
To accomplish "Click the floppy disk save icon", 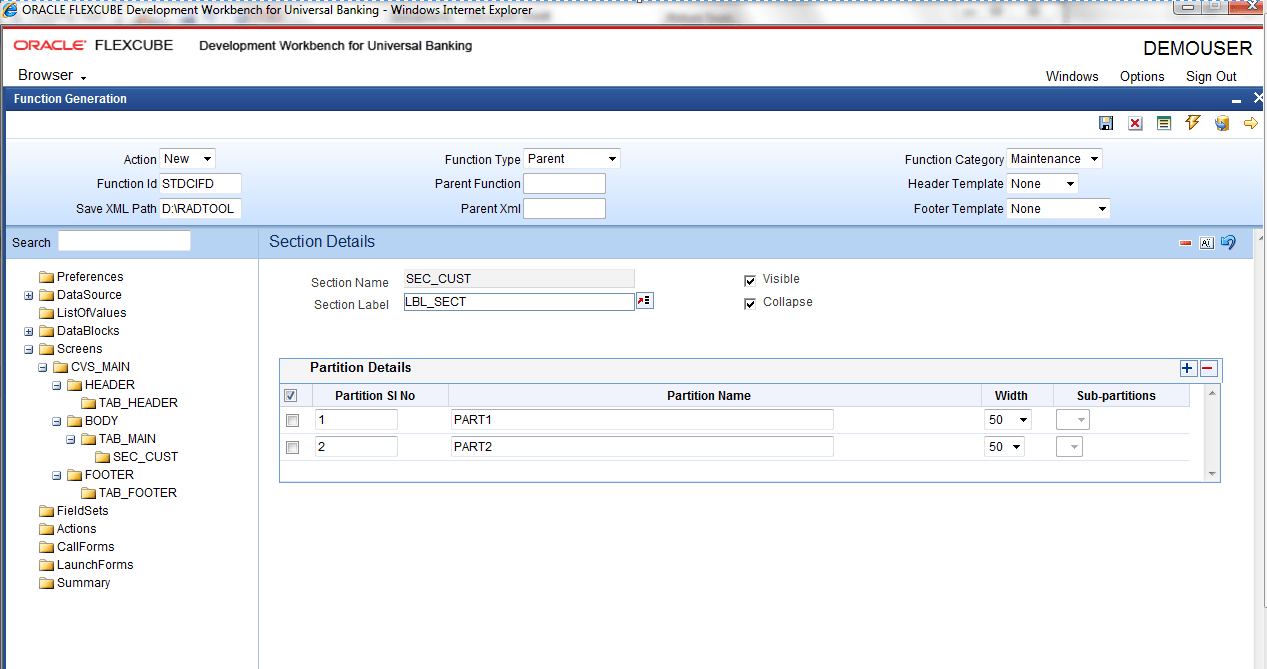I will (1106, 123).
